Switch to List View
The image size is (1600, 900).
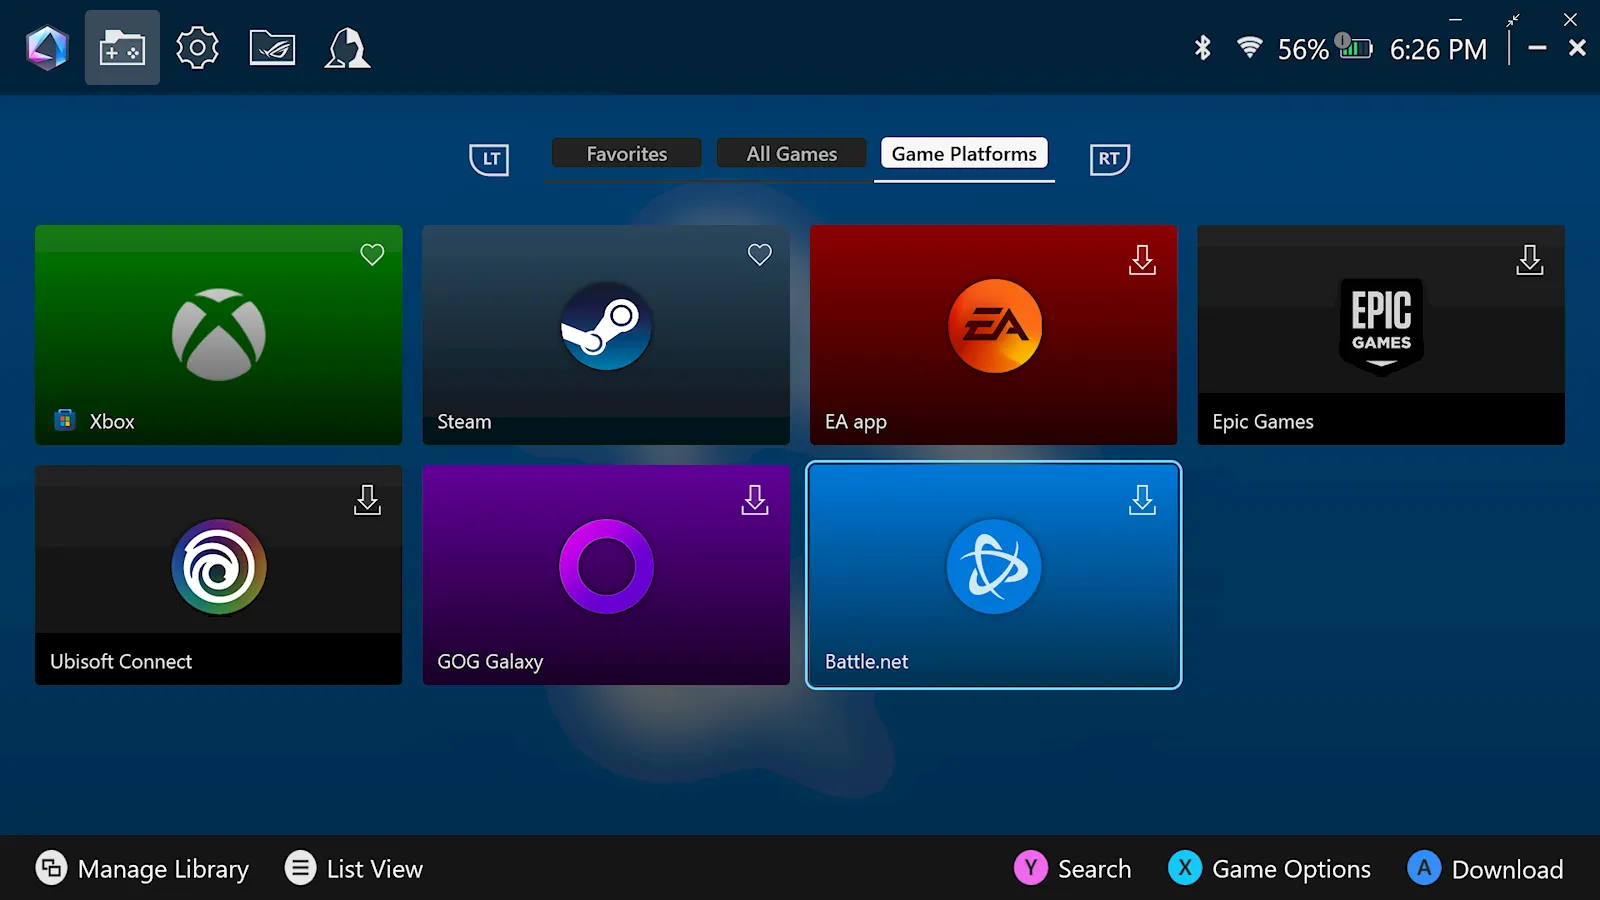[x=354, y=868]
